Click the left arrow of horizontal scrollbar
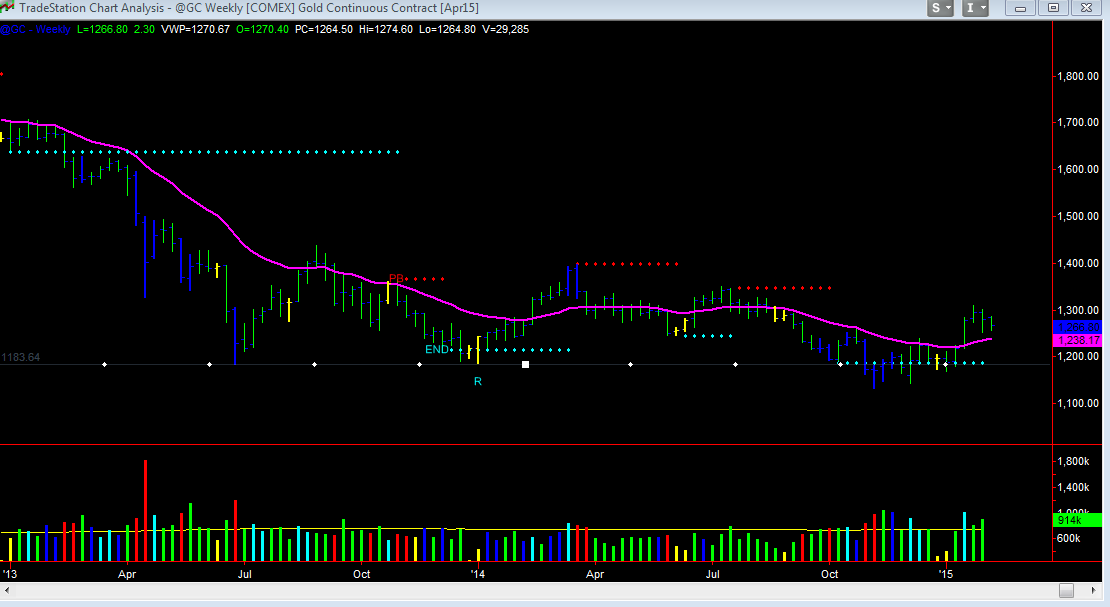Image resolution: width=1110 pixels, height=607 pixels. coord(7,590)
